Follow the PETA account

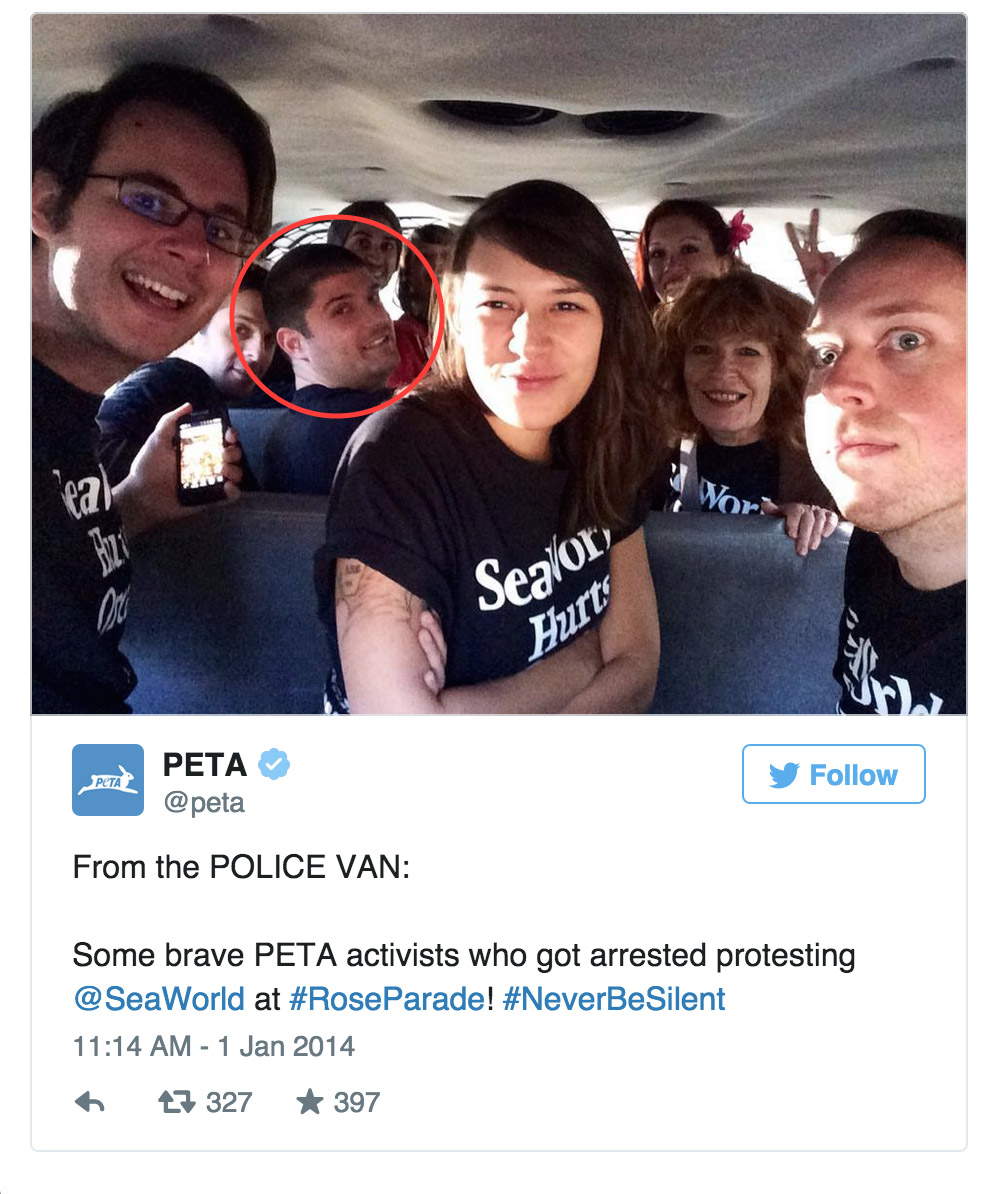pos(834,774)
